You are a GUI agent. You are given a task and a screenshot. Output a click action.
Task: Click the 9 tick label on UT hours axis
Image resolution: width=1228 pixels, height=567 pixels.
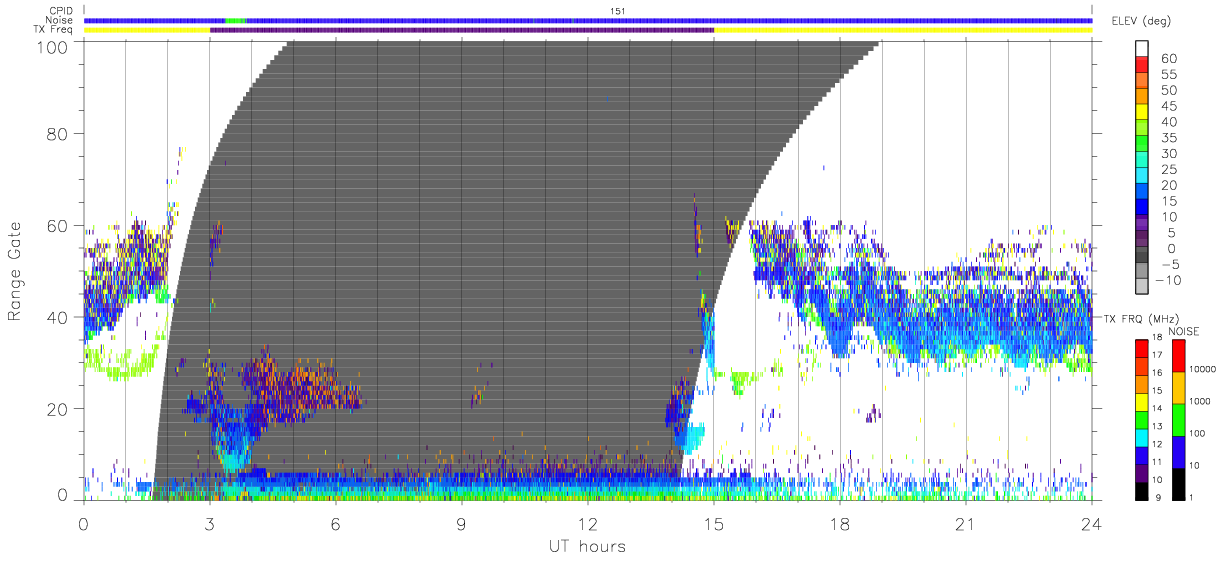click(x=462, y=524)
